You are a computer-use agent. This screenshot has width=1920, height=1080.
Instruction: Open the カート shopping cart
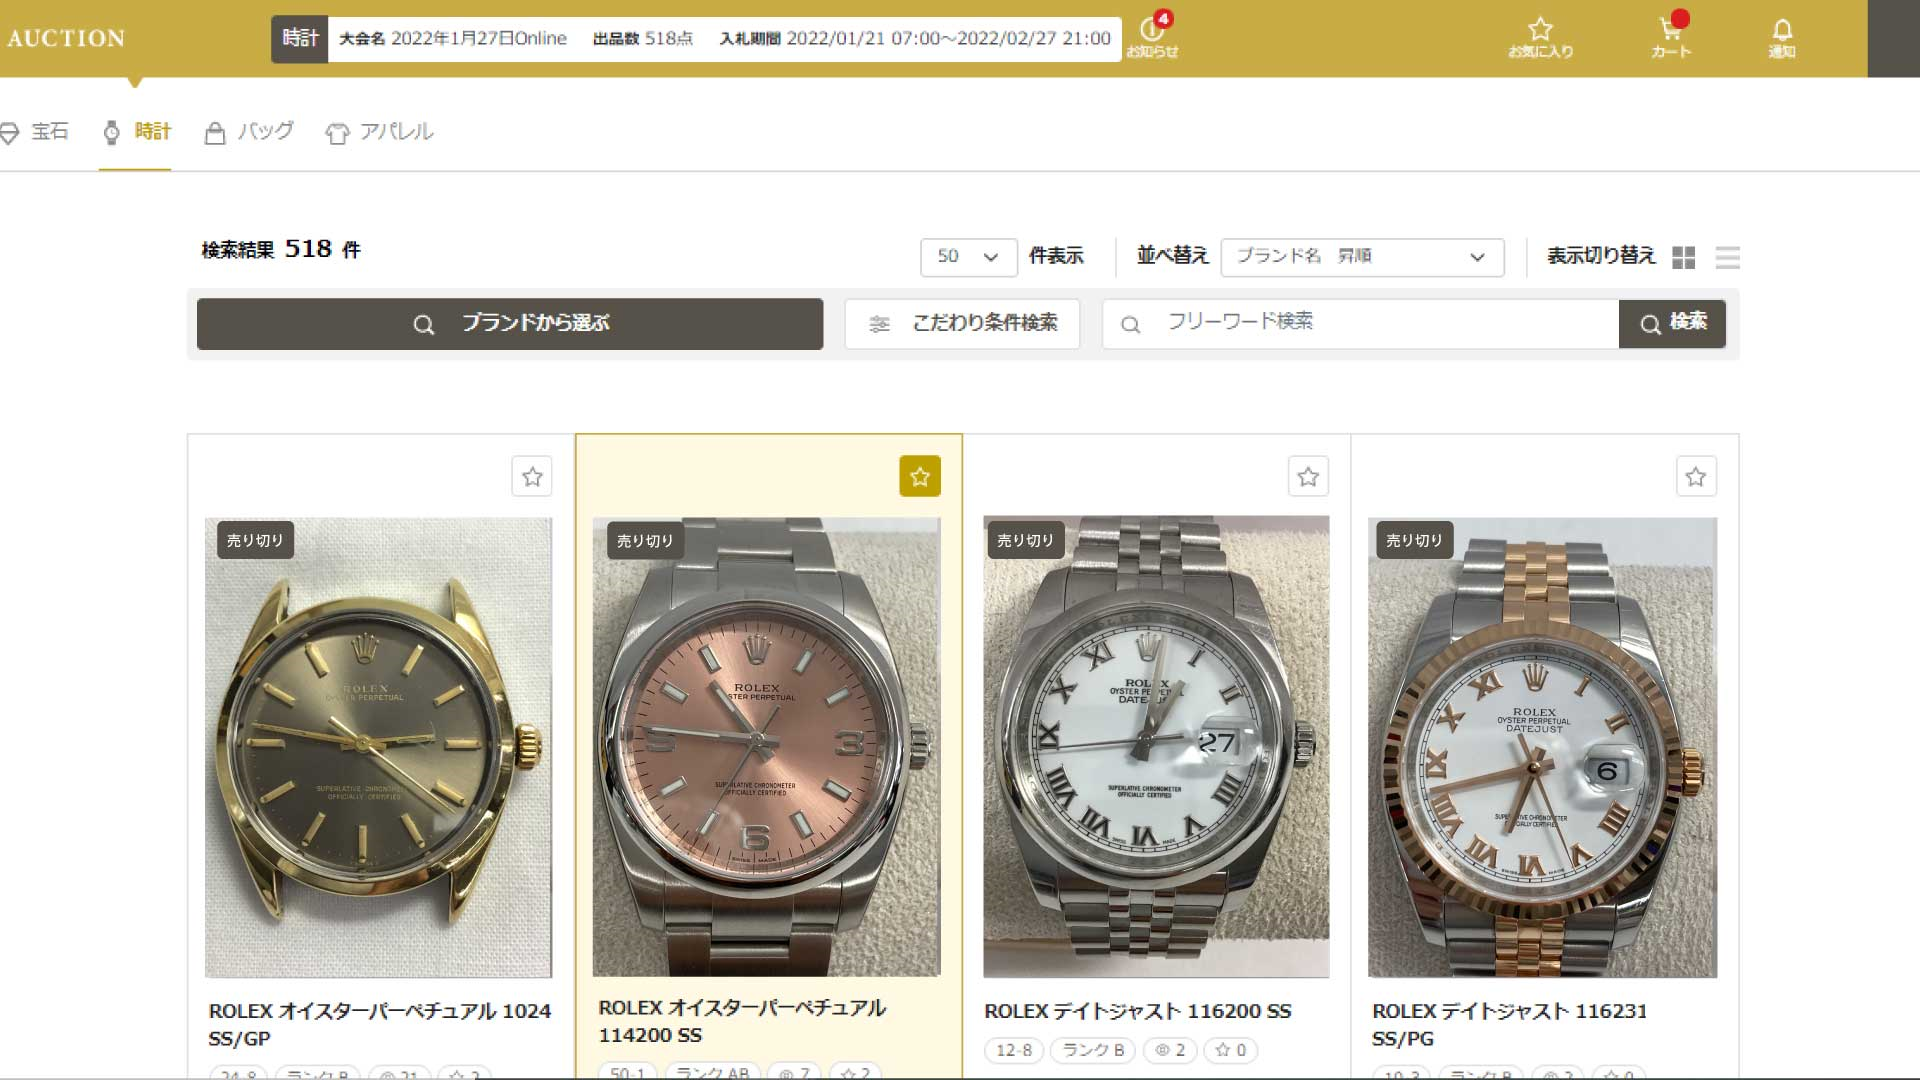[x=1671, y=36]
